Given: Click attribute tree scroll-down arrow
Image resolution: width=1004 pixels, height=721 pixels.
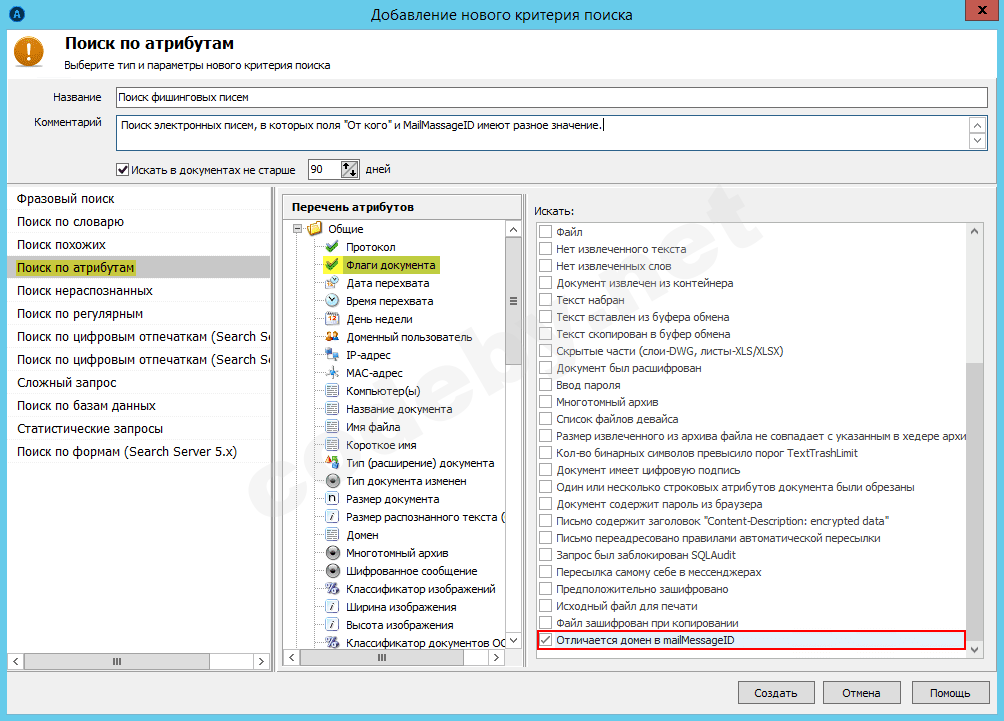Looking at the screenshot, I should [x=513, y=640].
